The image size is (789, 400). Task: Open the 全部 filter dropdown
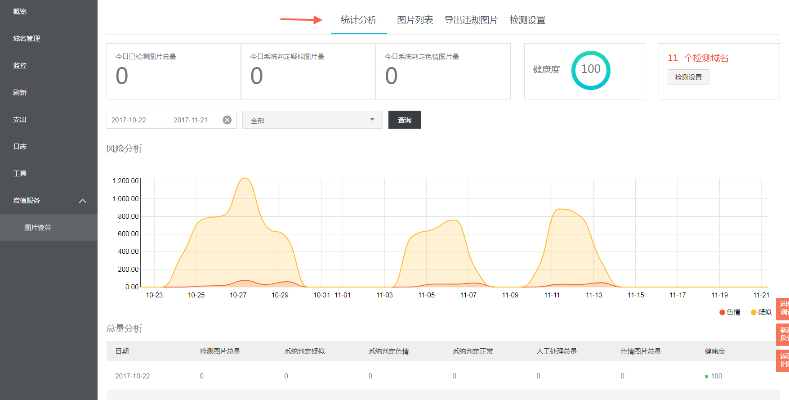tap(312, 120)
